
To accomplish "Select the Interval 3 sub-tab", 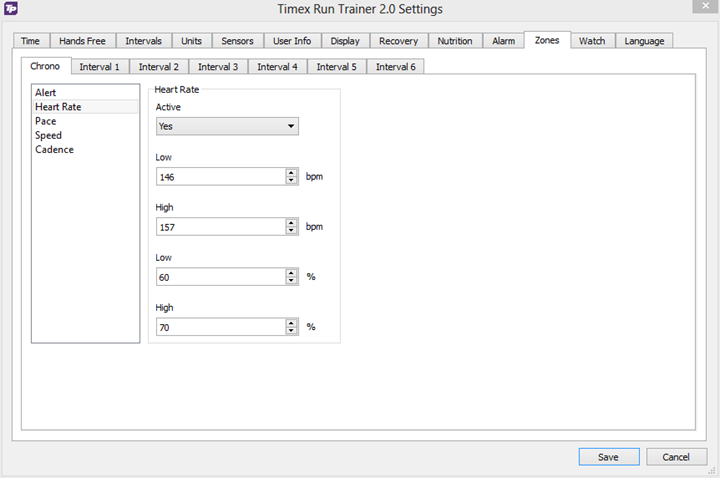I will tap(218, 67).
